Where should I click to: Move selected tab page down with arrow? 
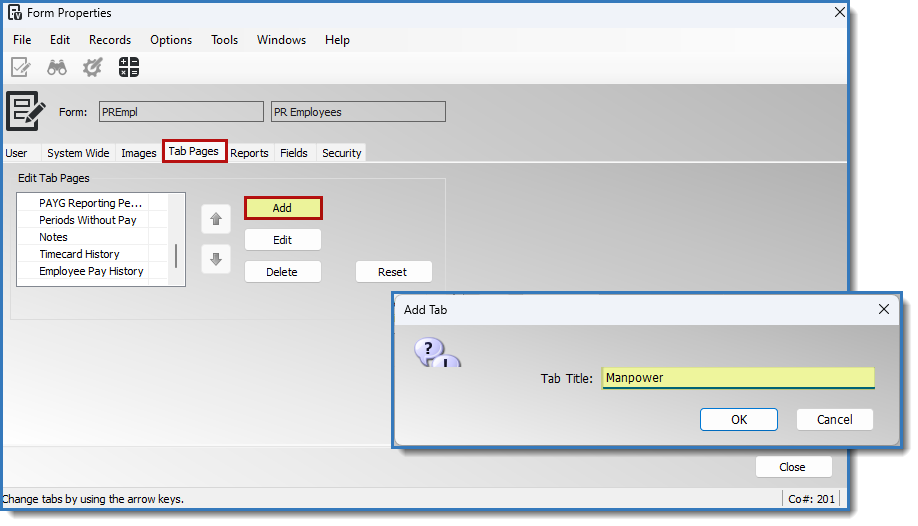216,259
